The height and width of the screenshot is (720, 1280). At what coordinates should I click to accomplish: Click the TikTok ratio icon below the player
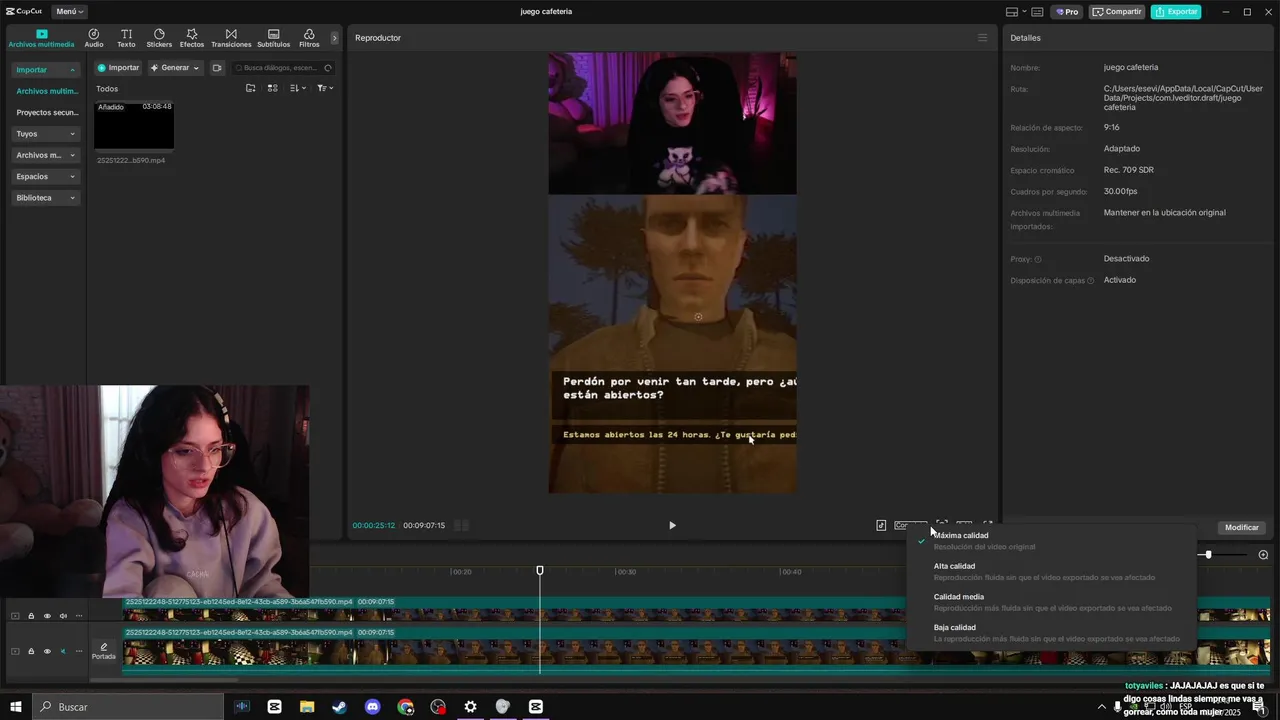coord(881,525)
